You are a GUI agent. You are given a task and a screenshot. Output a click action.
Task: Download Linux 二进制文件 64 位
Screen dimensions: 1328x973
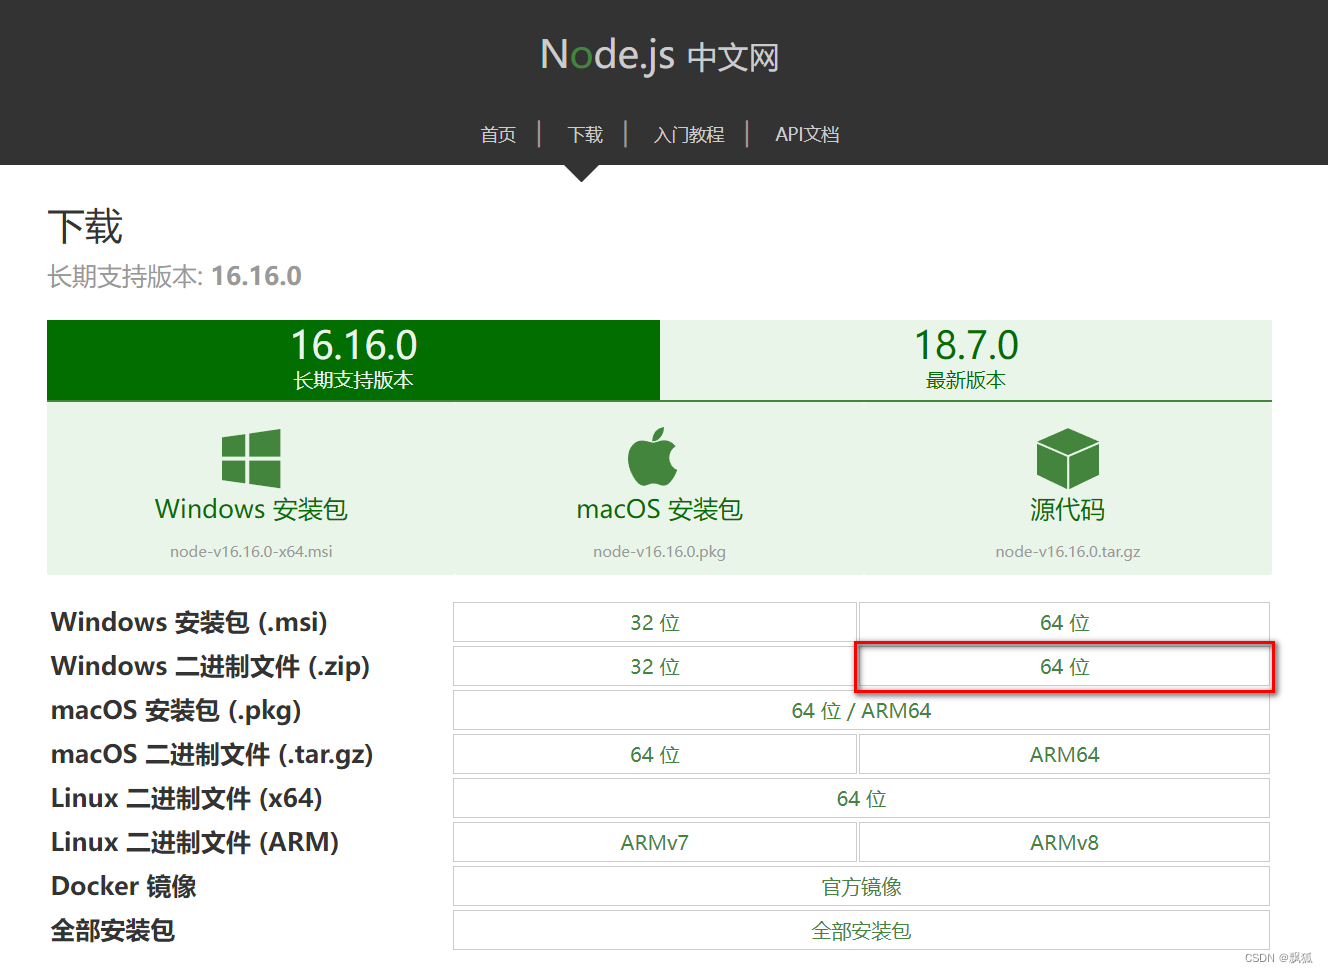861,798
